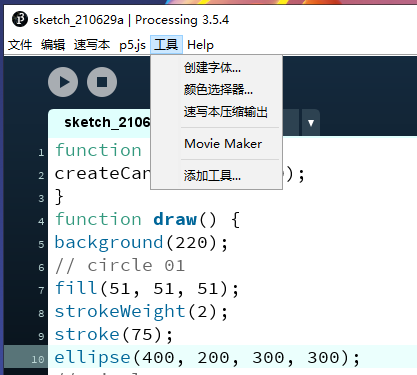Click the window title 'sketch_210629a | Processing 3.5.4'
417x375 pixels.
(131, 20)
